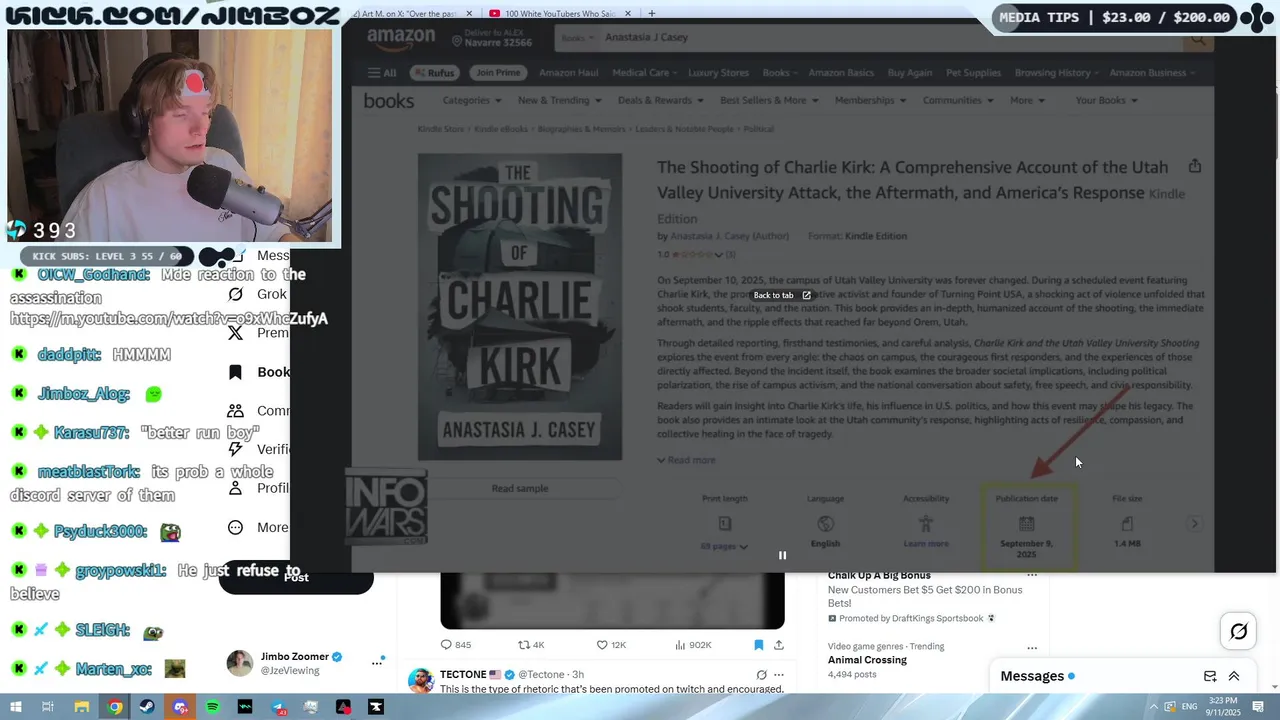Open the floating Grok button
Viewport: 1280px width, 720px height.
click(x=1238, y=631)
